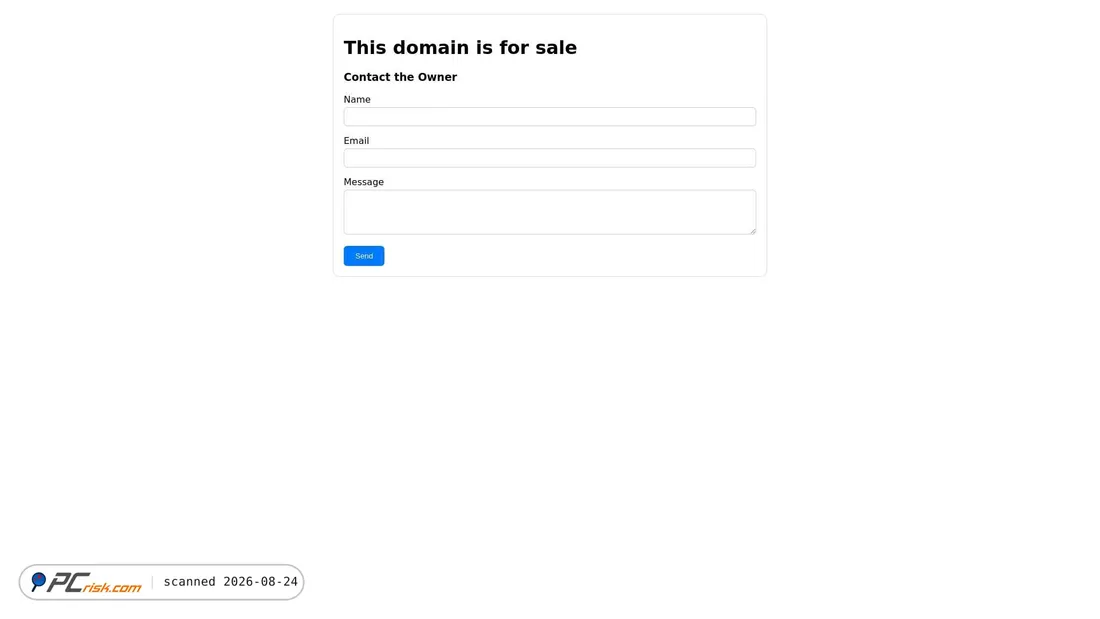
Task: Submit the form with the Send button
Action: pyautogui.click(x=363, y=256)
